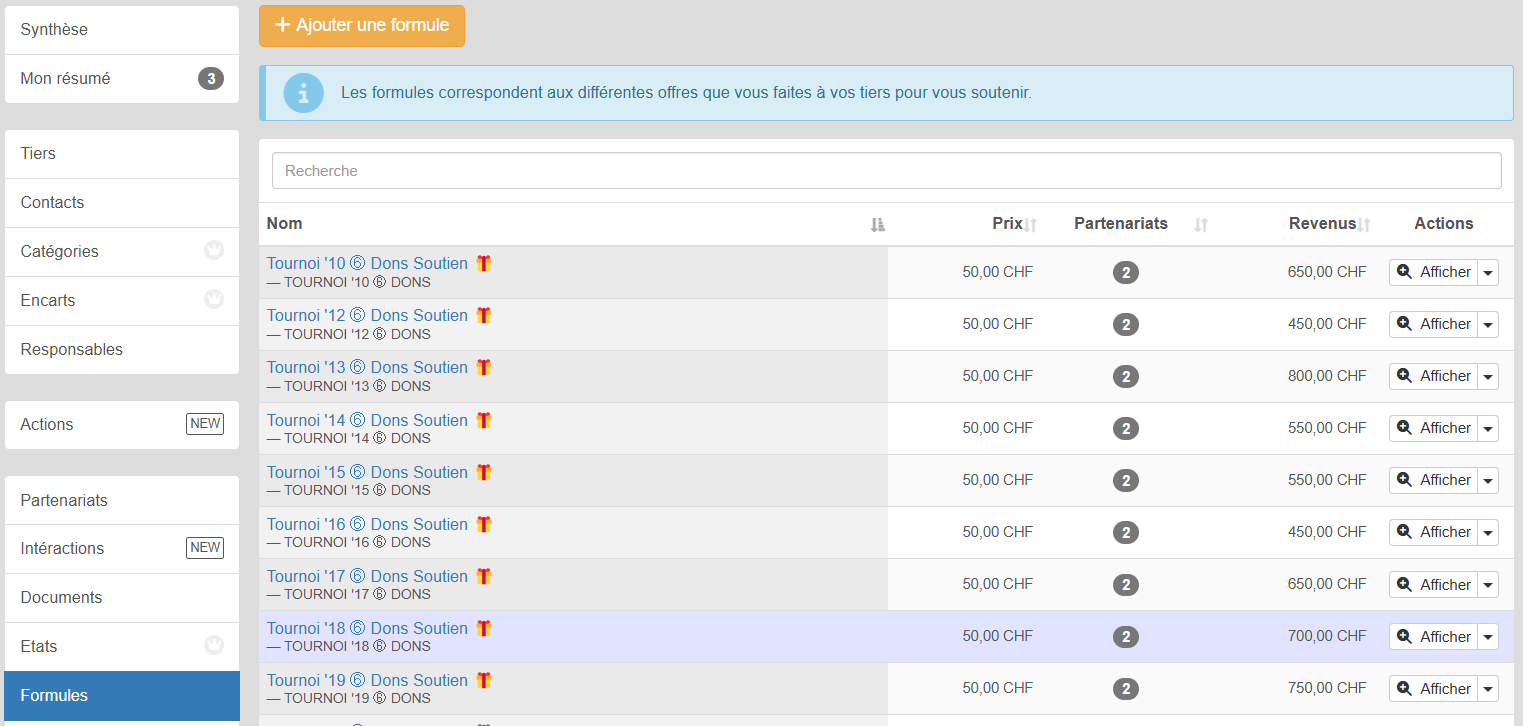Click the gift icon on Tournoi '10 row
Screen dimensions: 1523x726
click(484, 264)
